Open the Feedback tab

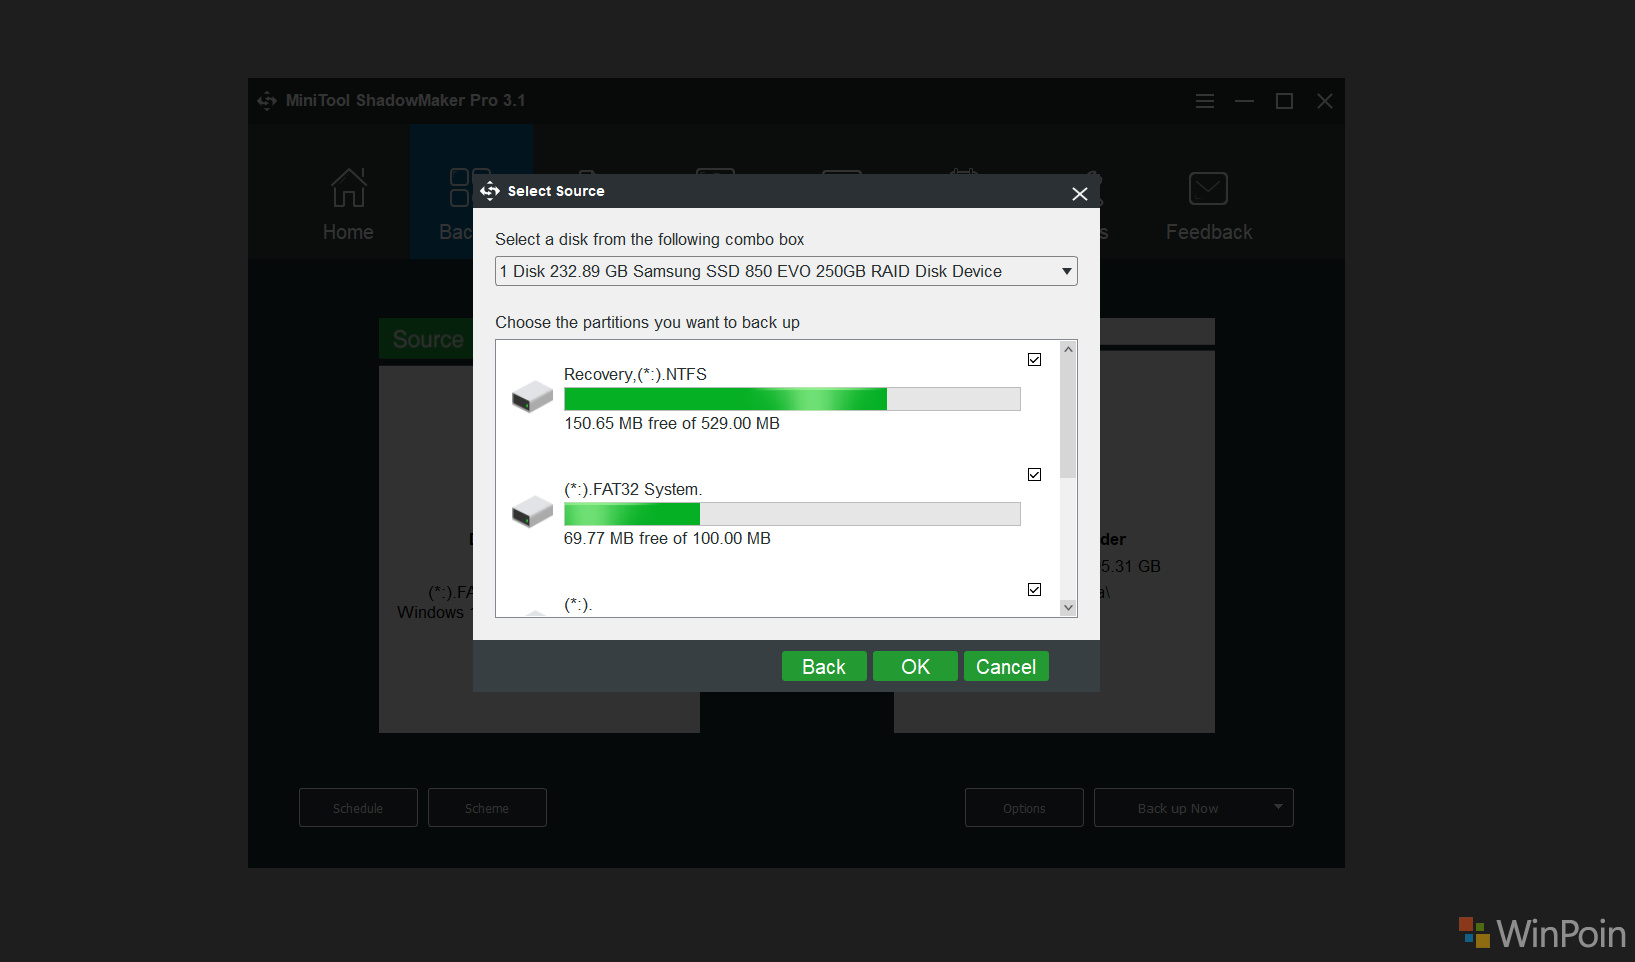click(1209, 204)
